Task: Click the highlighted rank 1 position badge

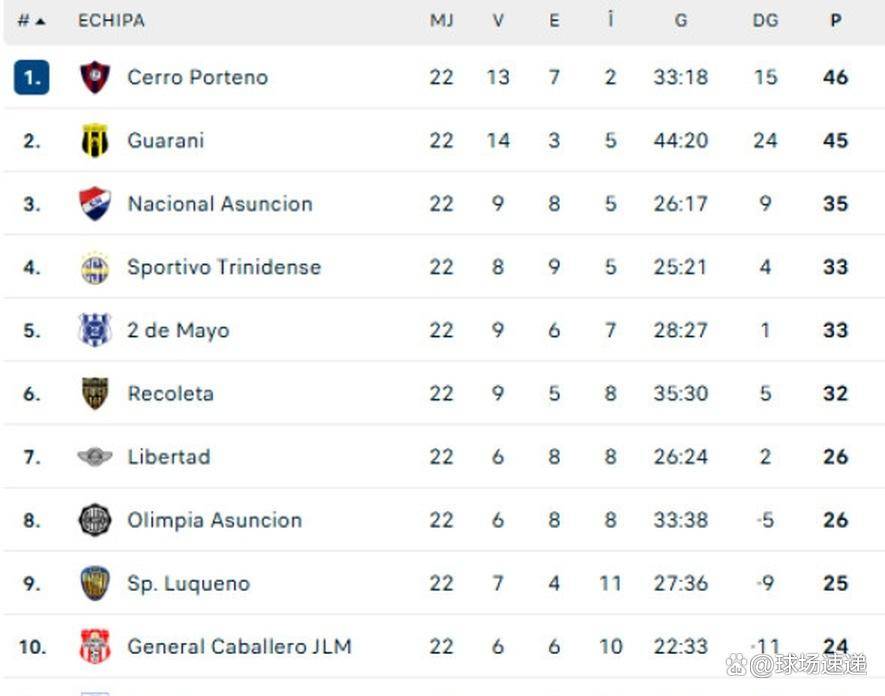Action: coord(32,77)
